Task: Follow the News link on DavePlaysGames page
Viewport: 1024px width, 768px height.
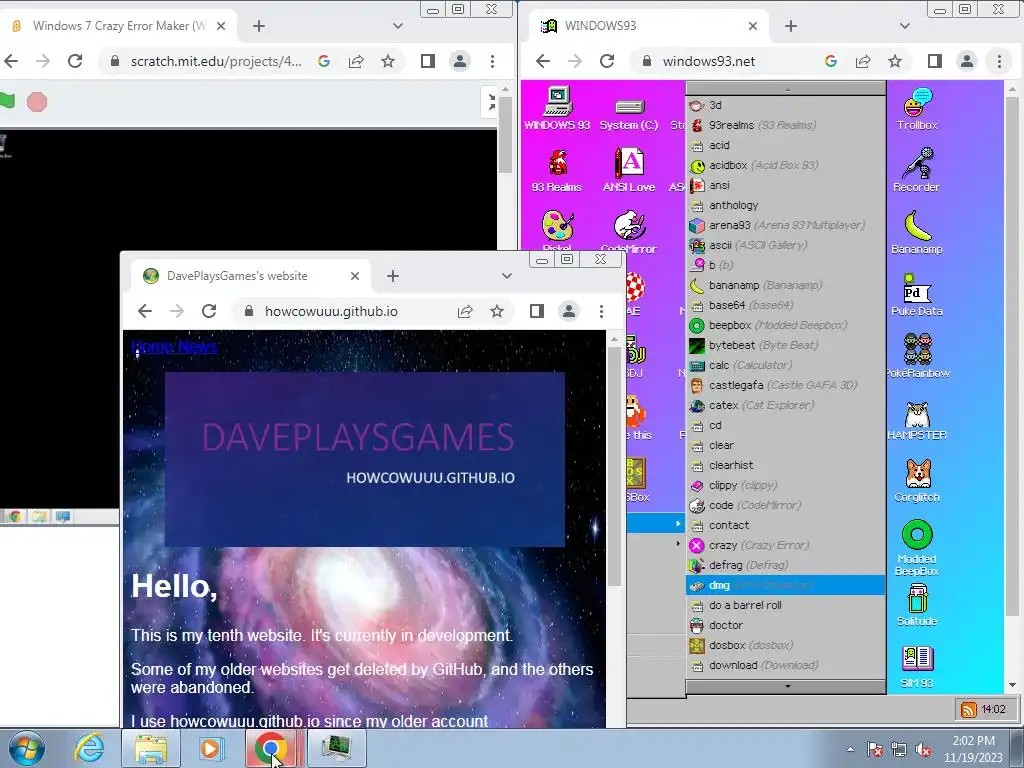Action: tap(197, 346)
